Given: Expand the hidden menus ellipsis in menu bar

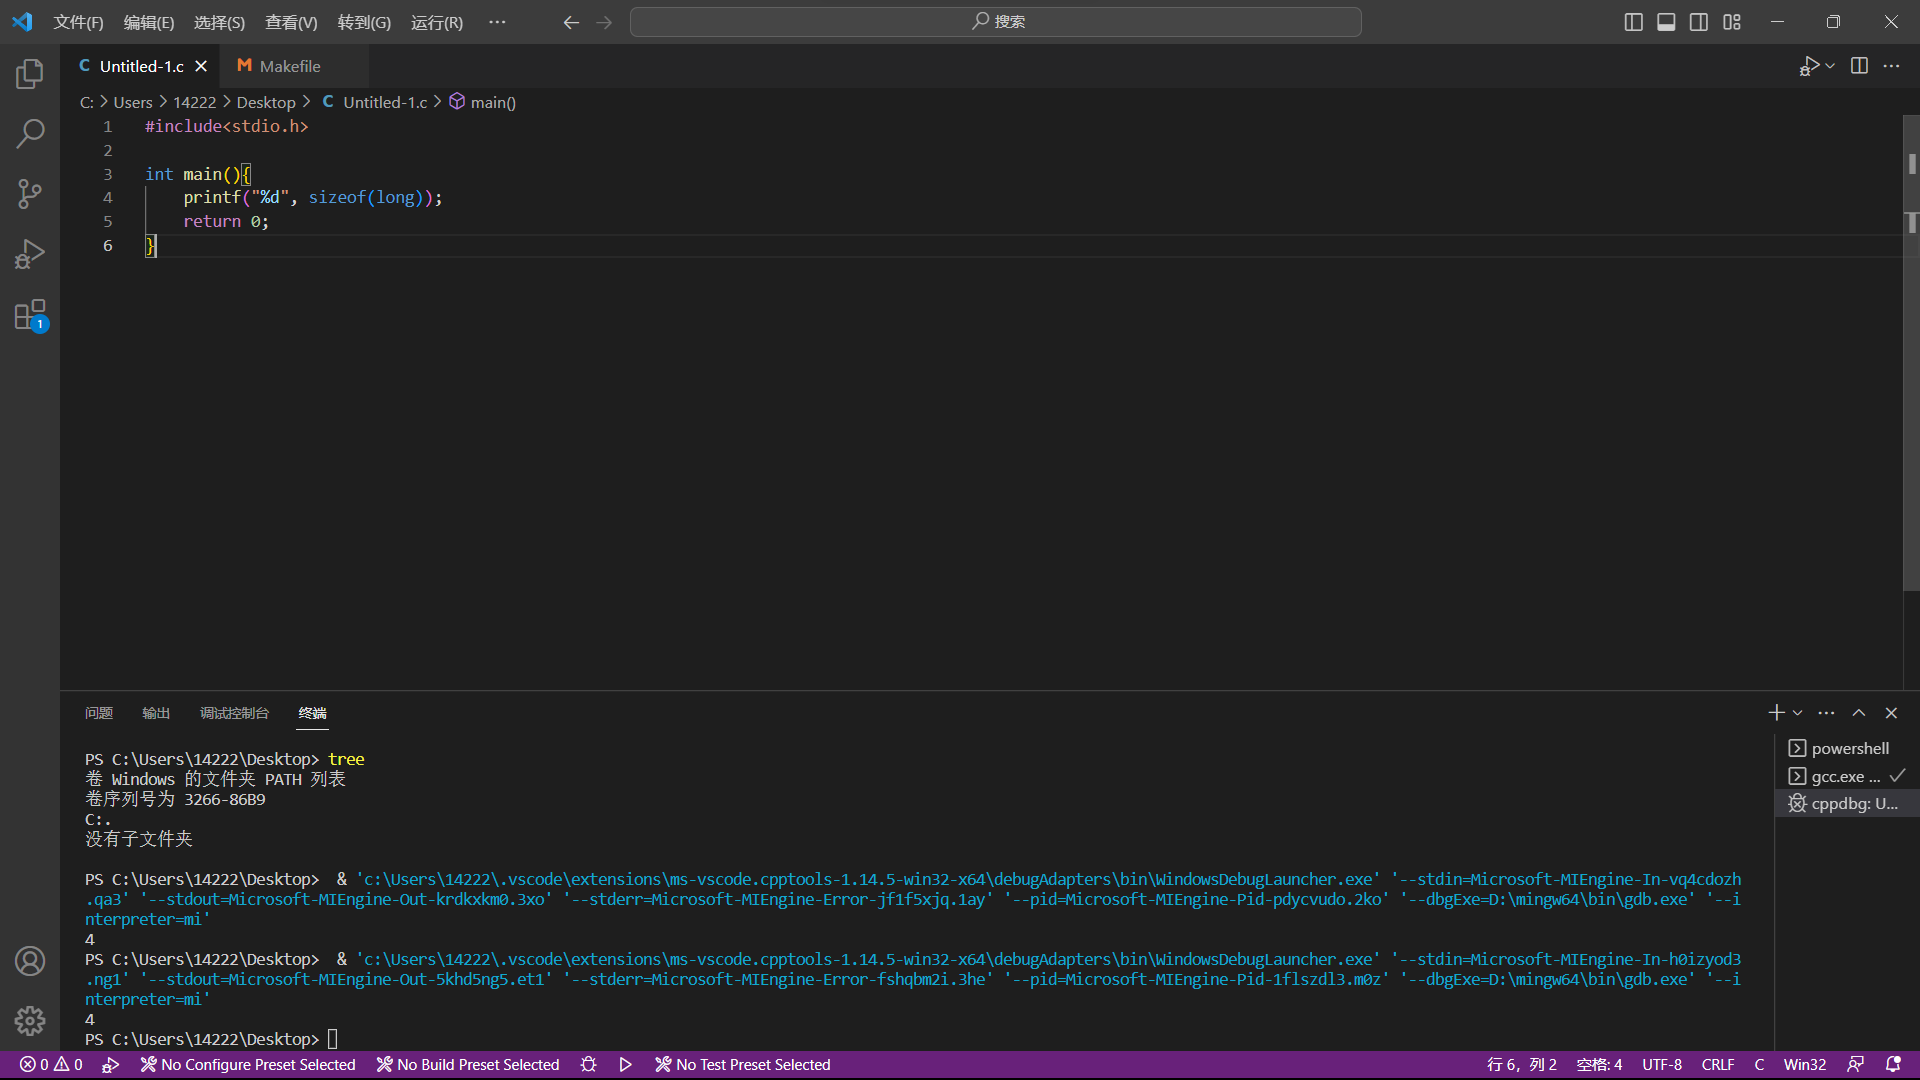Looking at the screenshot, I should coord(497,22).
